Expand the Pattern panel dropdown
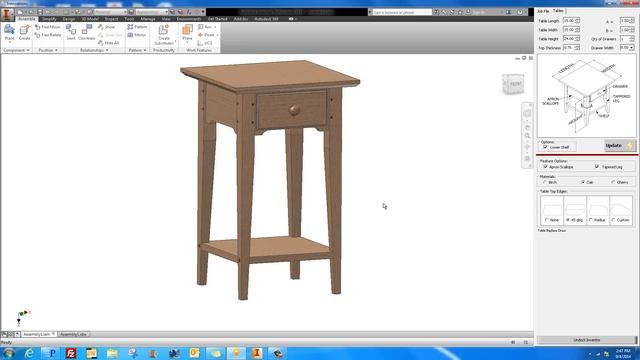Image resolution: width=640 pixels, height=360 pixels. point(145,50)
